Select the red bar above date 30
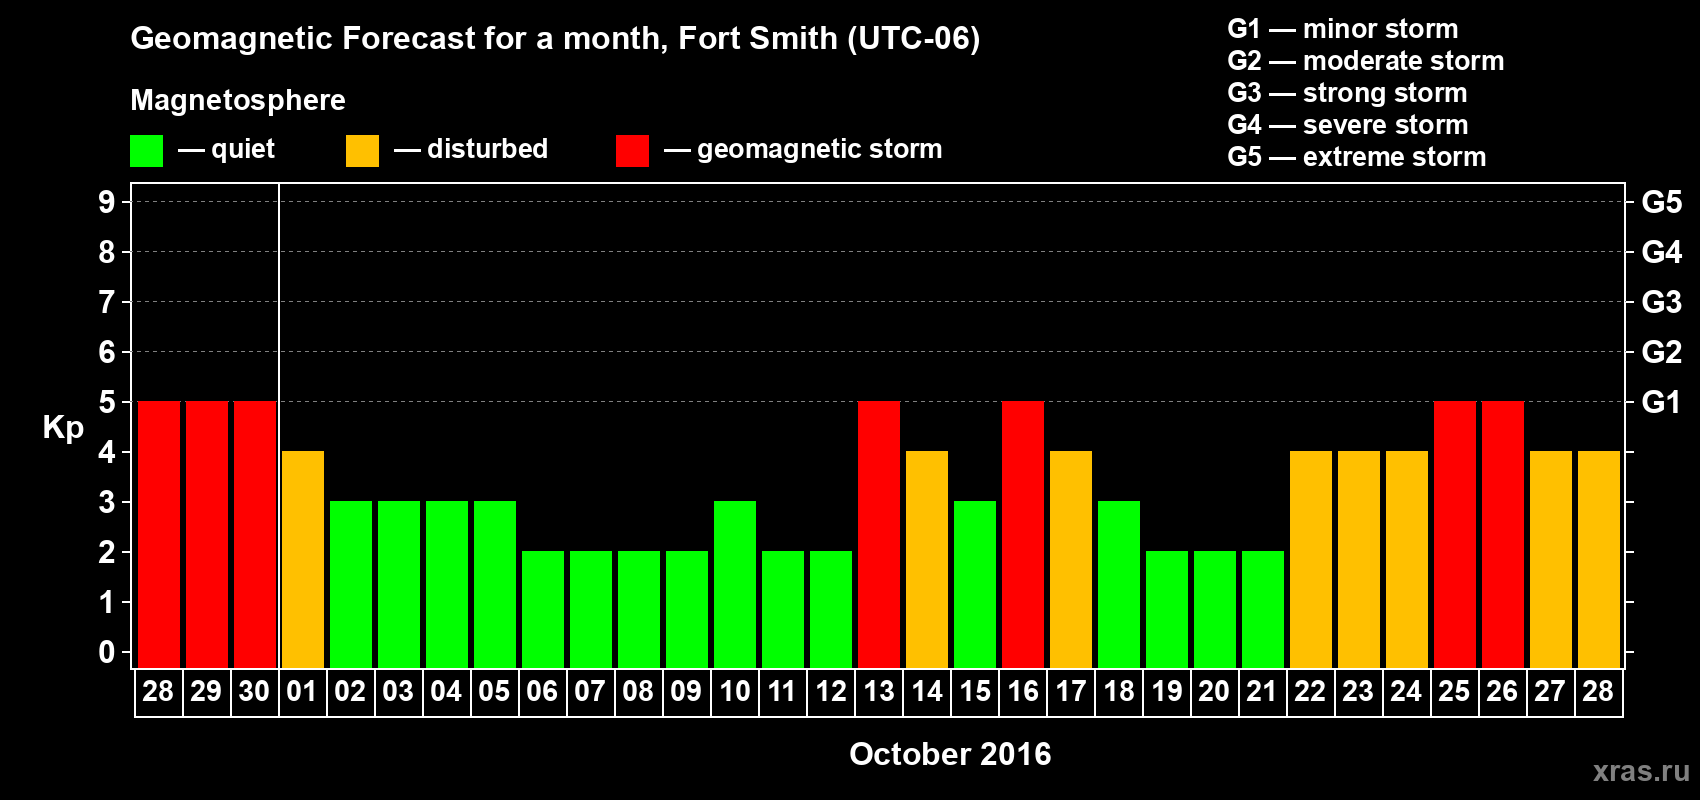 [255, 535]
